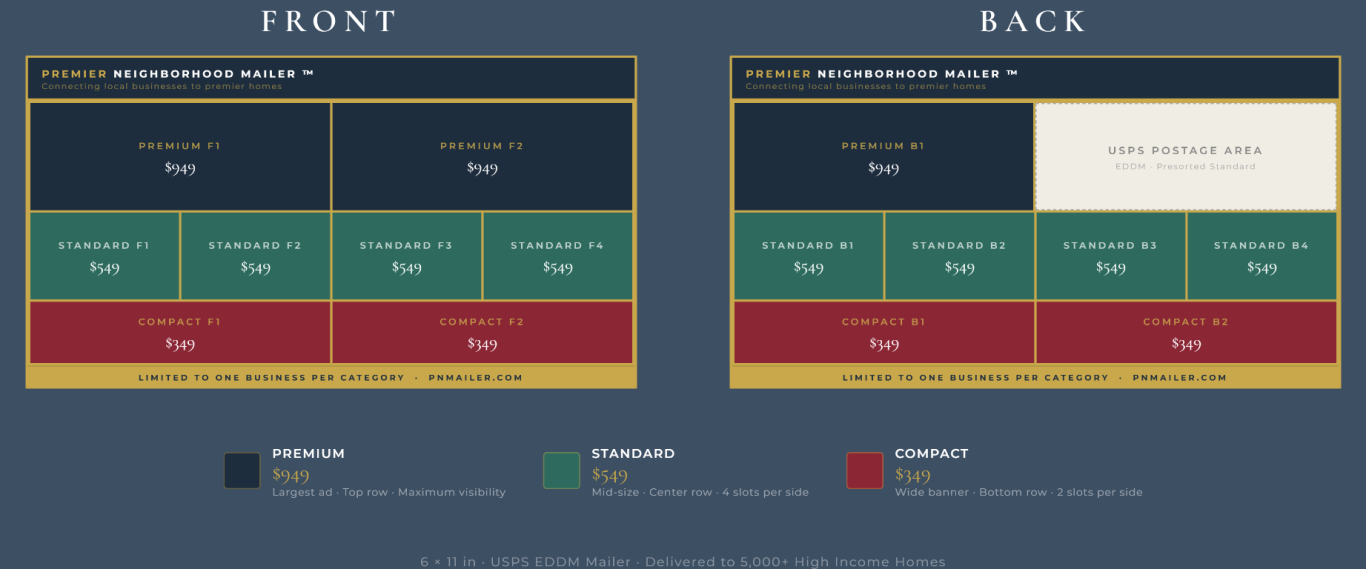Choose the Compact B1 banner slot
This screenshot has width=1366, height=569.
pos(883,333)
